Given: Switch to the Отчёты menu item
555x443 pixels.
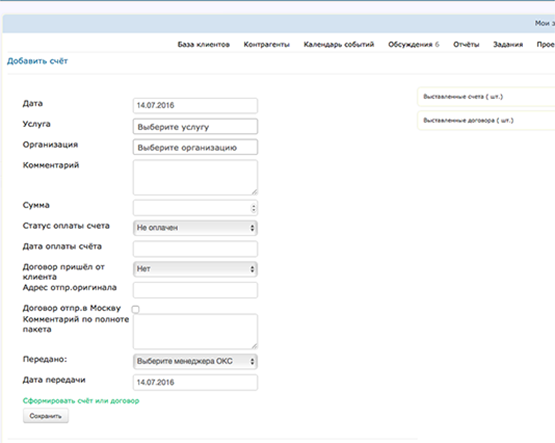Looking at the screenshot, I should 466,45.
